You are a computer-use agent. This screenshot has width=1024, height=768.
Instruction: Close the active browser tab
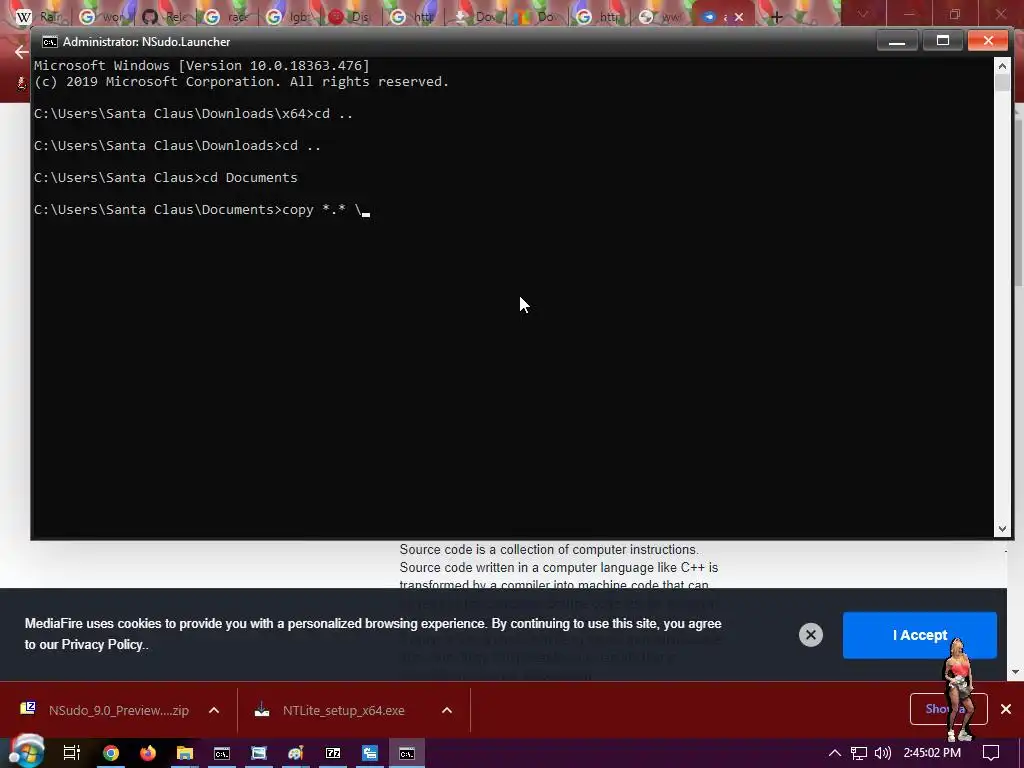[x=739, y=17]
